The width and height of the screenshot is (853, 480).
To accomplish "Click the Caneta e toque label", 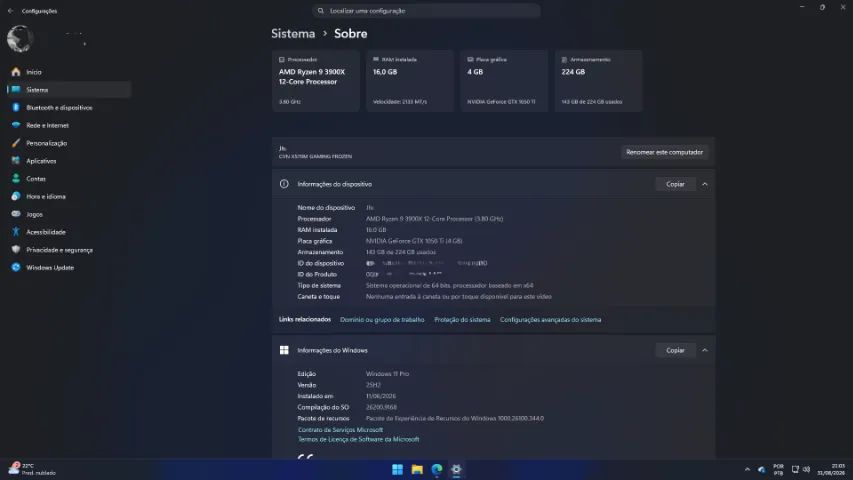I will tap(318, 297).
